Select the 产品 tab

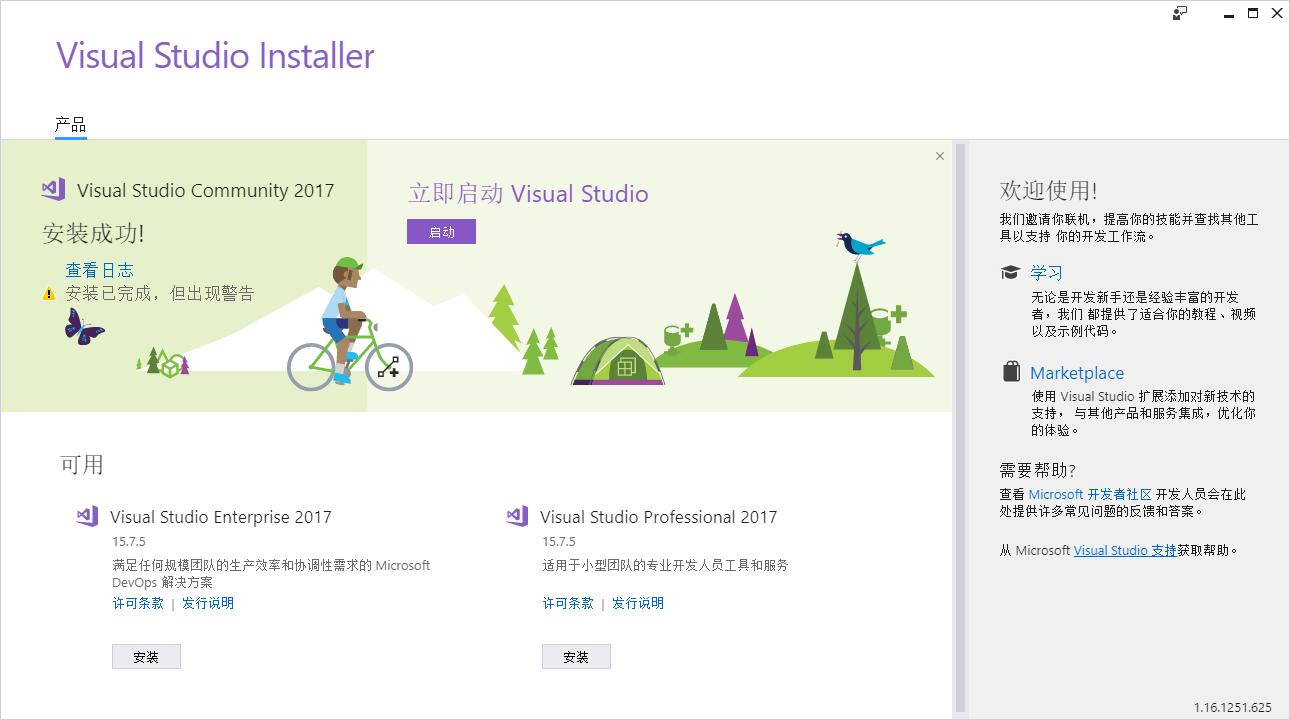(70, 125)
